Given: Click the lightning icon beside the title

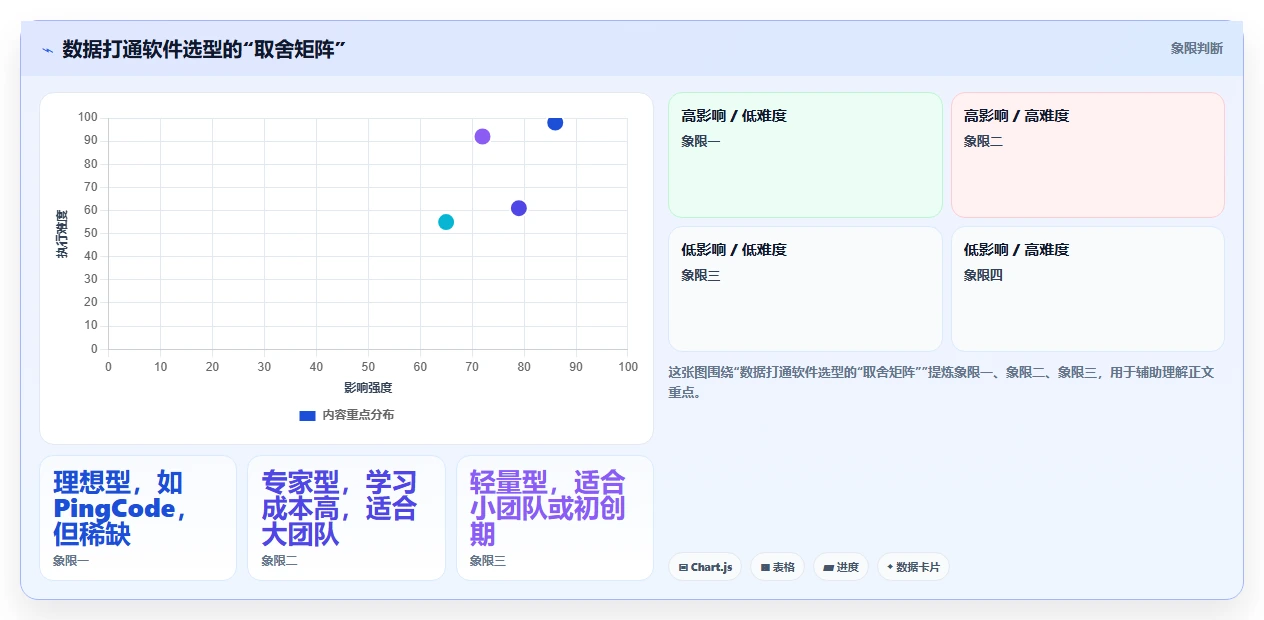Looking at the screenshot, I should pos(48,50).
